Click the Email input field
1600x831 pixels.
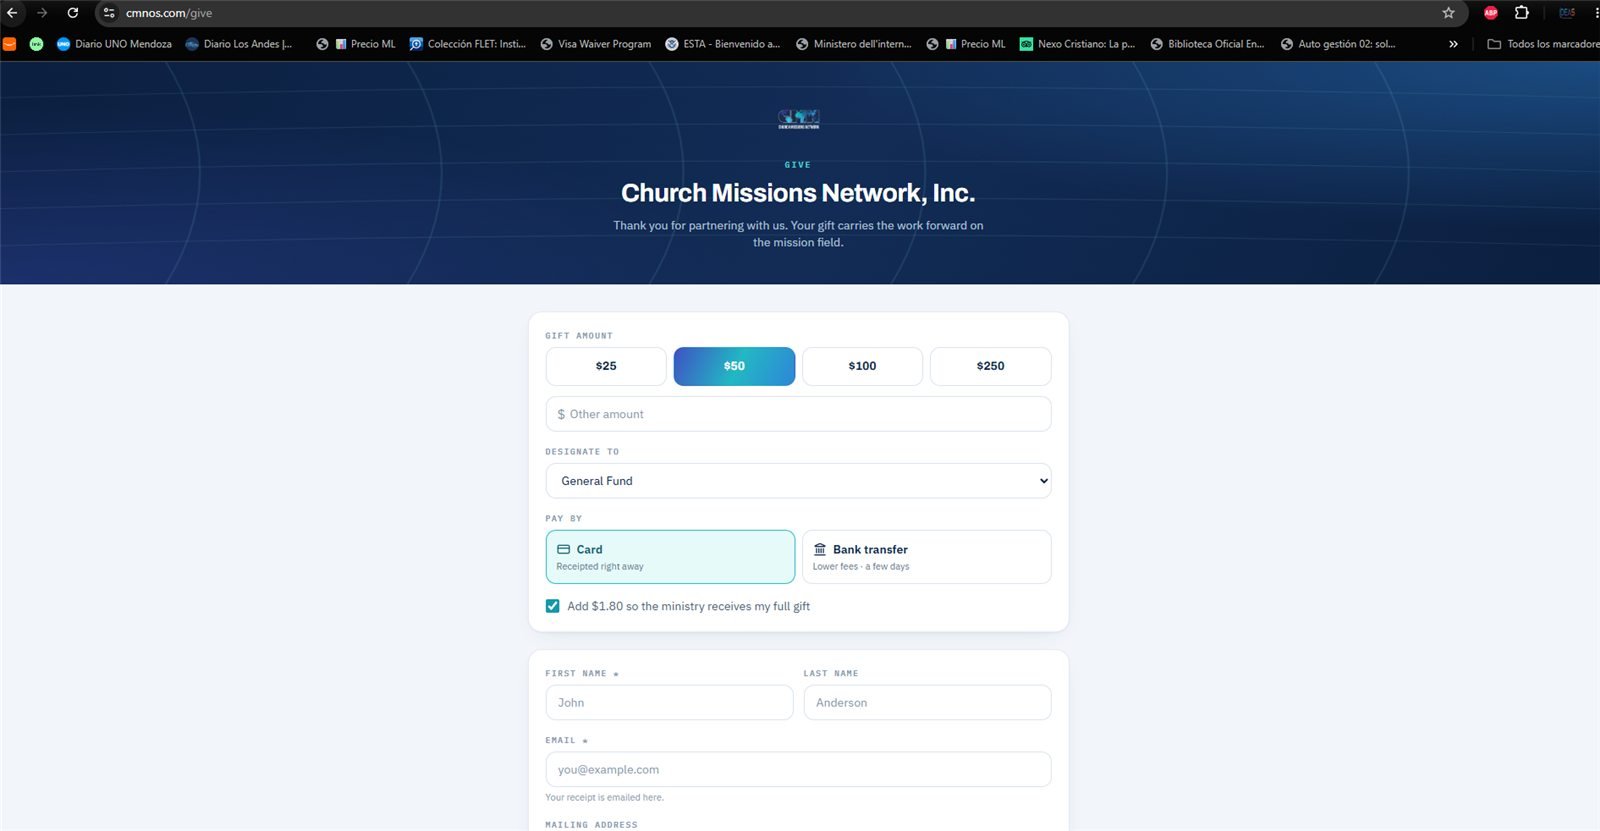(798, 770)
